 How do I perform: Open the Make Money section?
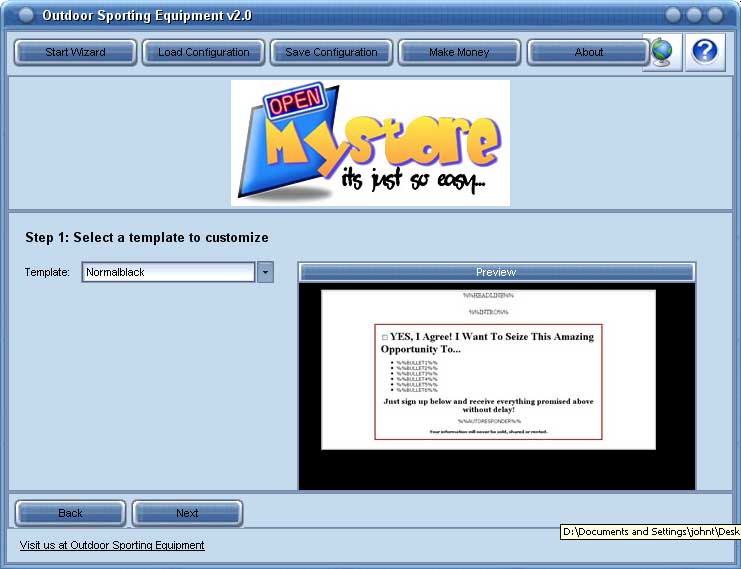459,52
